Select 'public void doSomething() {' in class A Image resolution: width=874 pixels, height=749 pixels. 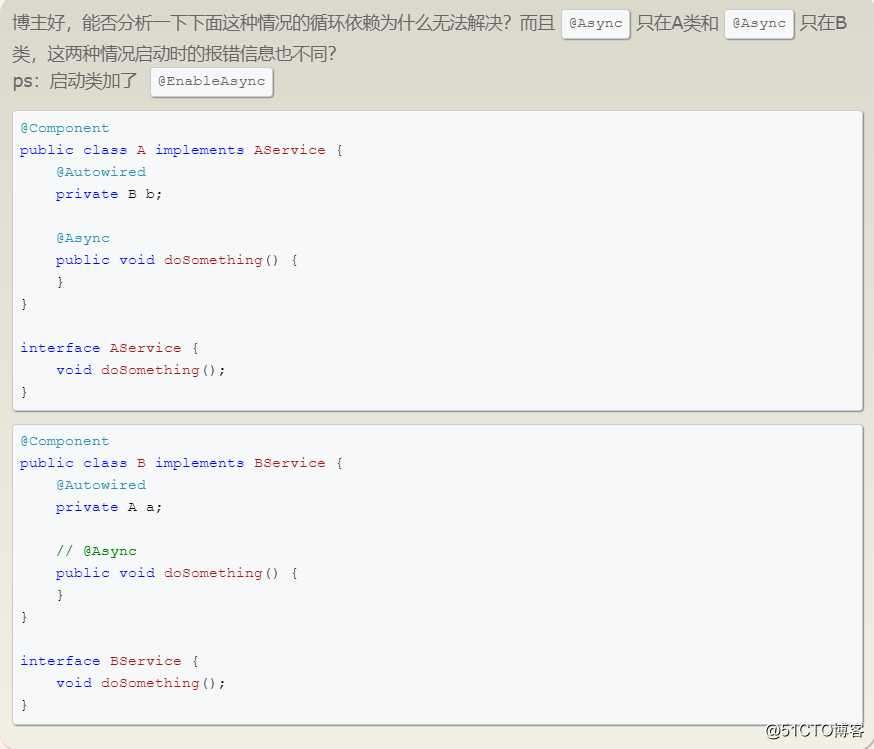coord(177,260)
